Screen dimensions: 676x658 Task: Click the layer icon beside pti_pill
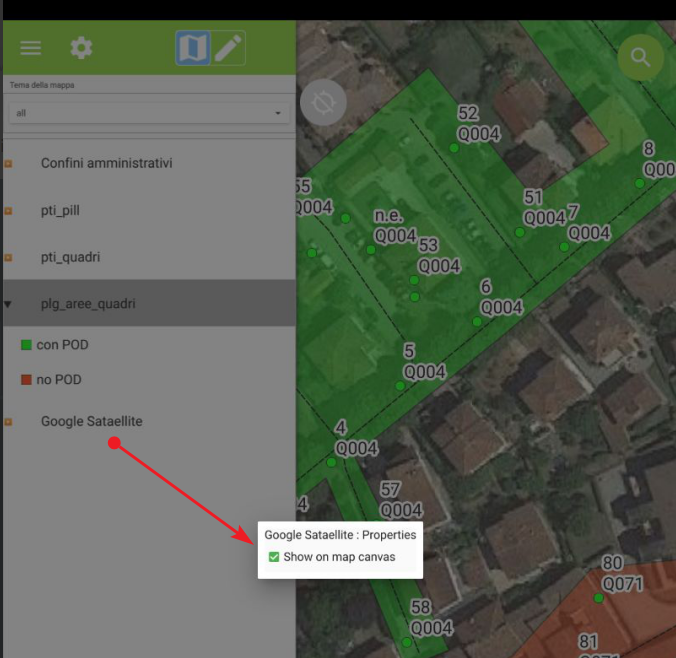pyautogui.click(x=9, y=211)
